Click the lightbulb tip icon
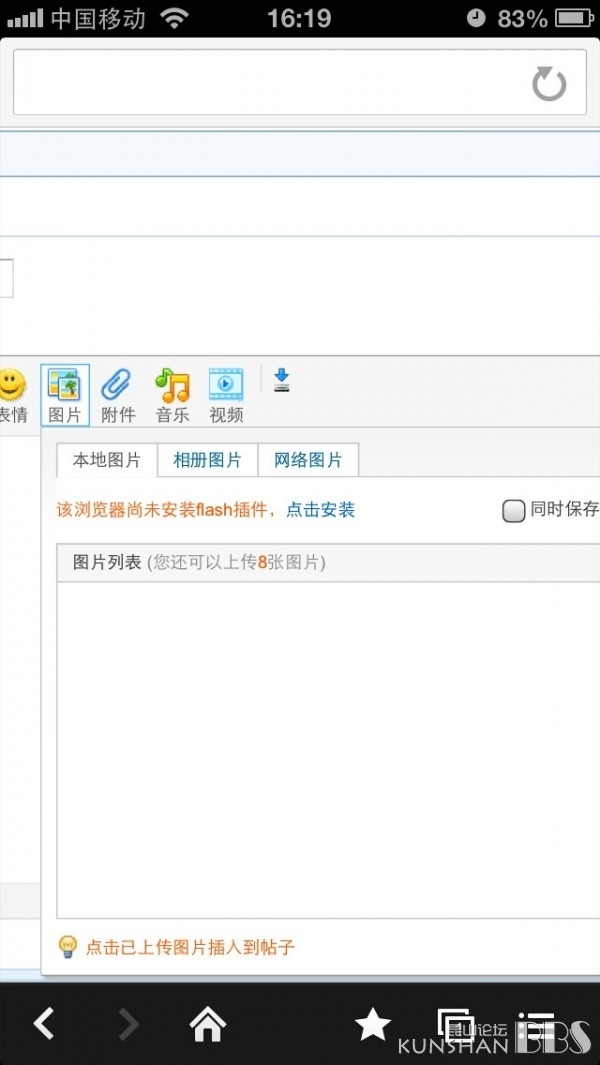 tap(67, 946)
